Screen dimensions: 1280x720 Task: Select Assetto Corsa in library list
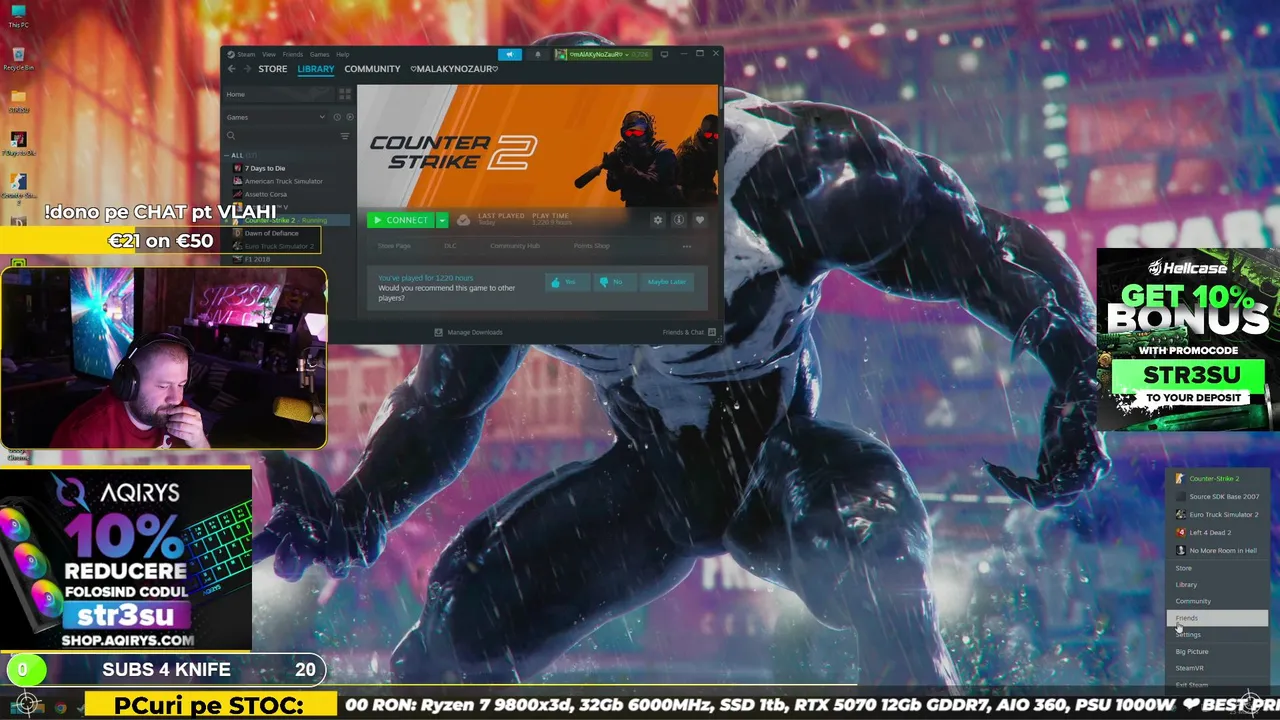coord(266,194)
